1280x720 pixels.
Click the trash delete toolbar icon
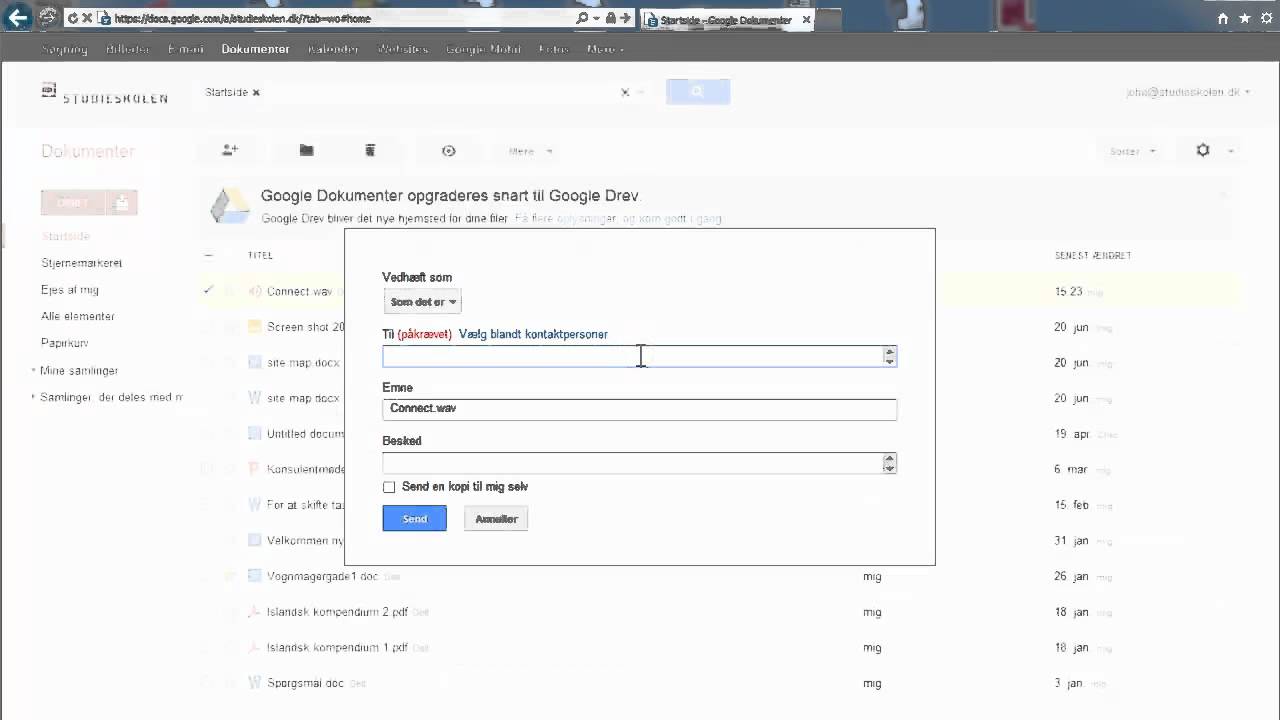coord(370,150)
